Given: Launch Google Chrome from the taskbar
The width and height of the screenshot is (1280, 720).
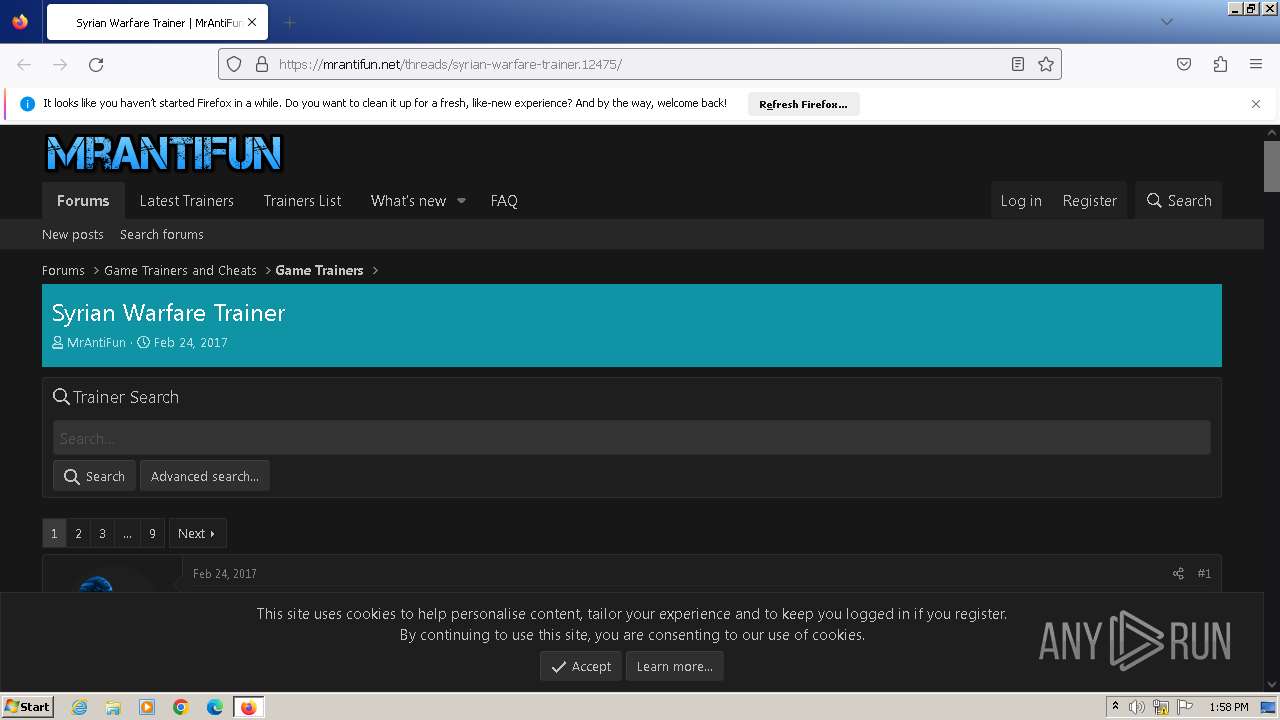Looking at the screenshot, I should coord(181,707).
